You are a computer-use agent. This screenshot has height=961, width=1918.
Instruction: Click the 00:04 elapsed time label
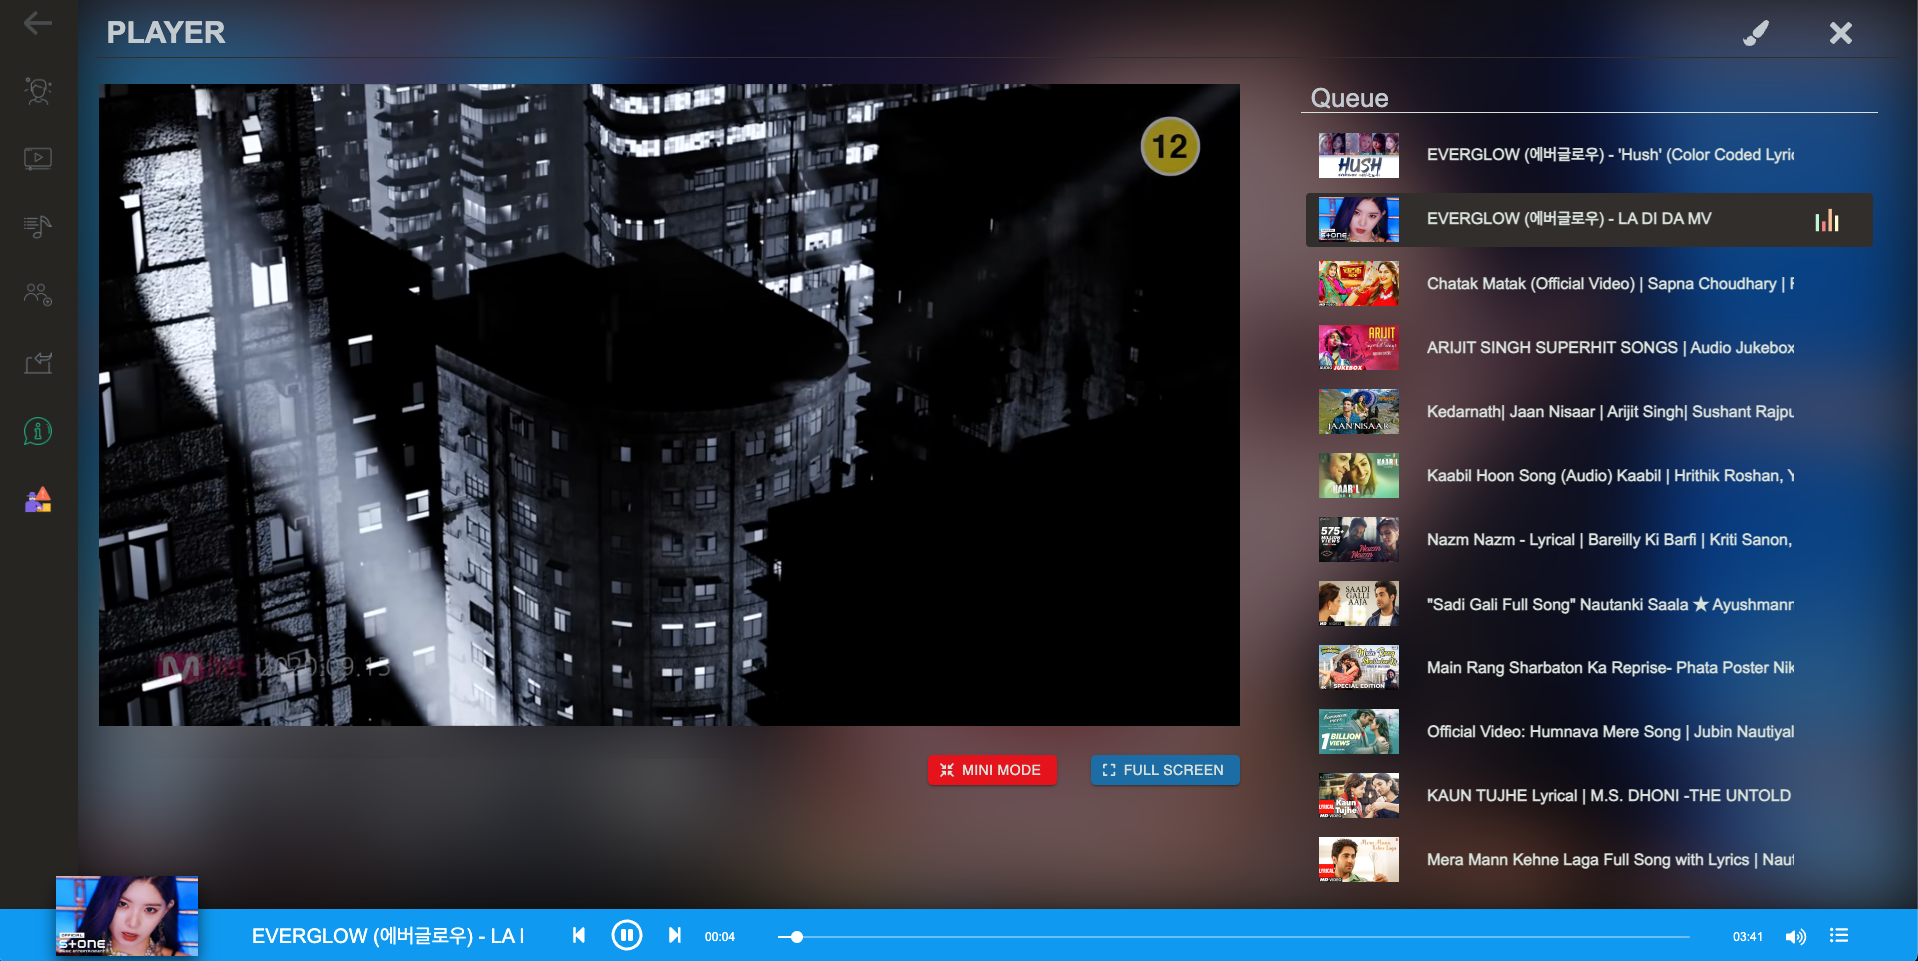click(720, 937)
